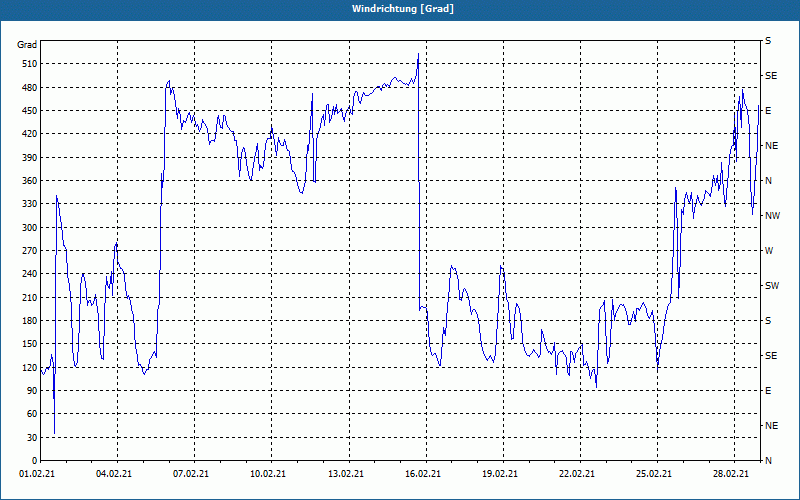Click the 'SE' label beside the 480 gridline
The width and height of the screenshot is (800, 500).
pos(771,76)
